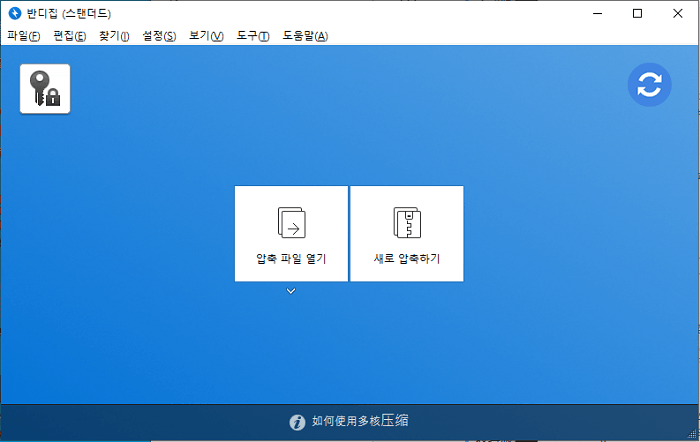
Task: Click the Bandizip logo in title bar
Action: [15, 13]
